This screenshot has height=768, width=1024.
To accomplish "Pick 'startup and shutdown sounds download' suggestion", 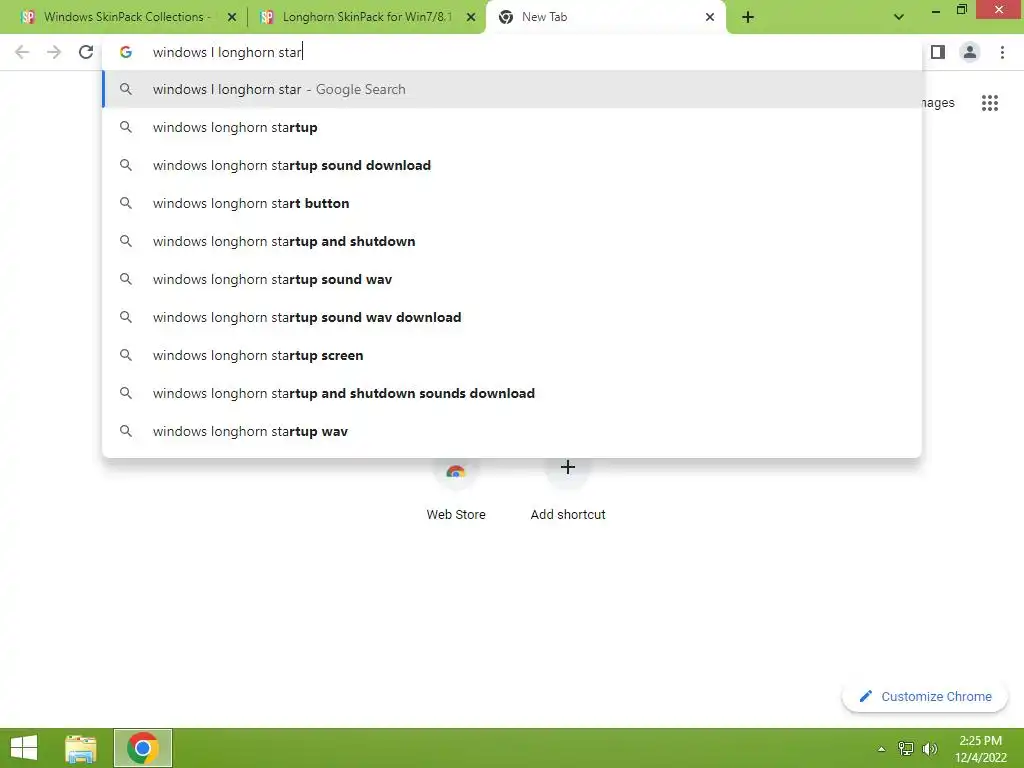I will tap(512, 393).
